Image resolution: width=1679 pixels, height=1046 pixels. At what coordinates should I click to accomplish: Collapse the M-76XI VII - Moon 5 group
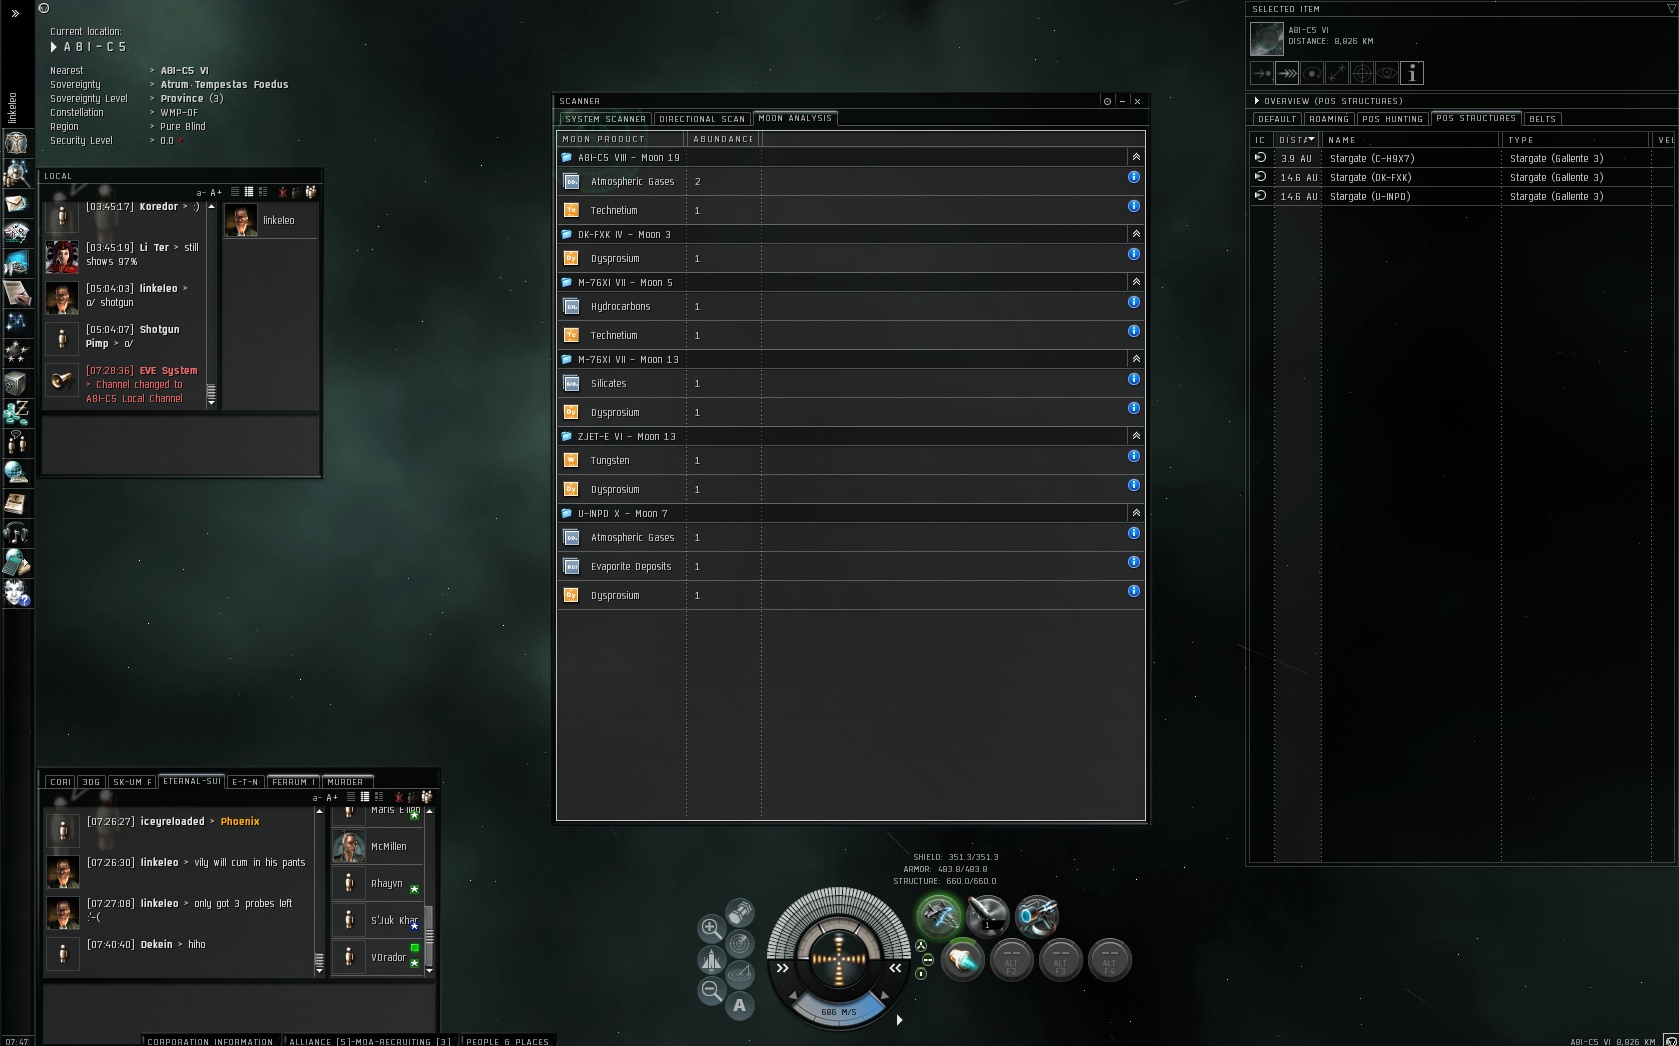click(1136, 282)
